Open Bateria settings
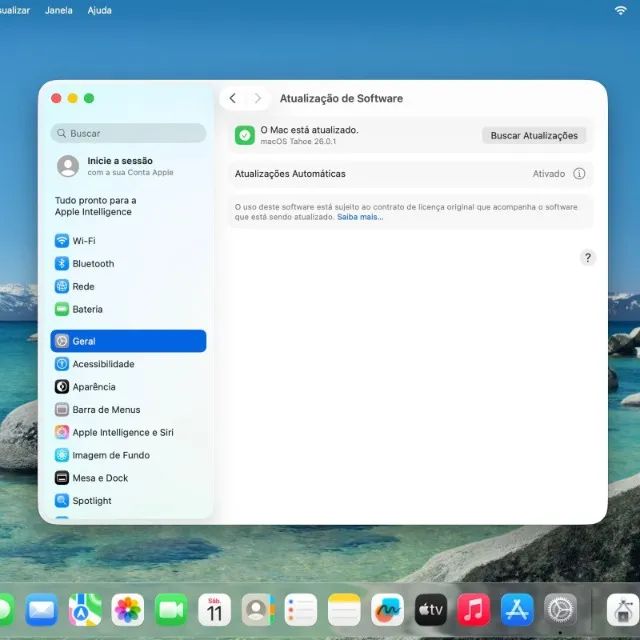This screenshot has height=640, width=640. (x=128, y=309)
